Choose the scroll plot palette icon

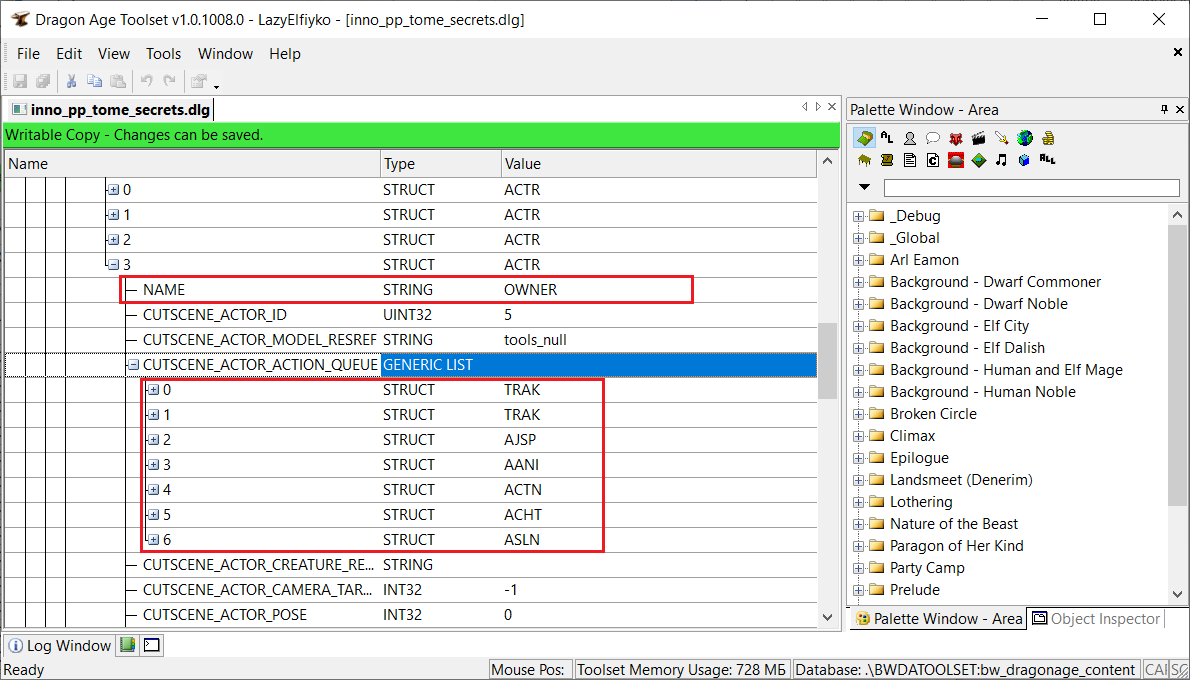click(x=887, y=160)
